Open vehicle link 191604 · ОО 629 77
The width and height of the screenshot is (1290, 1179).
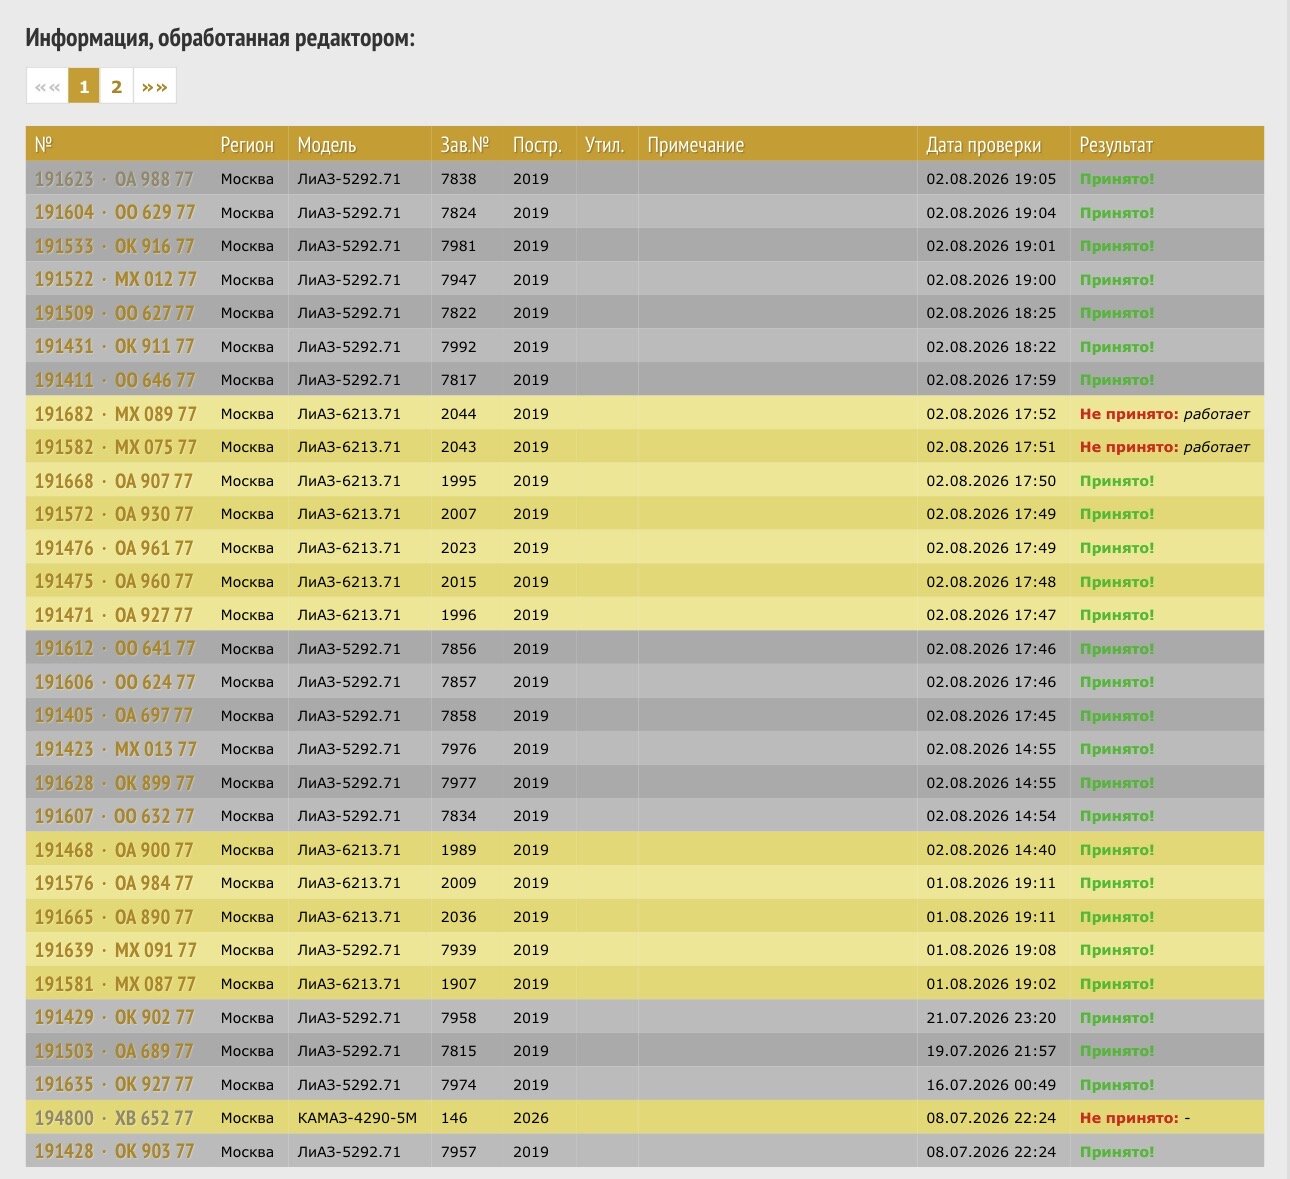pyautogui.click(x=115, y=213)
